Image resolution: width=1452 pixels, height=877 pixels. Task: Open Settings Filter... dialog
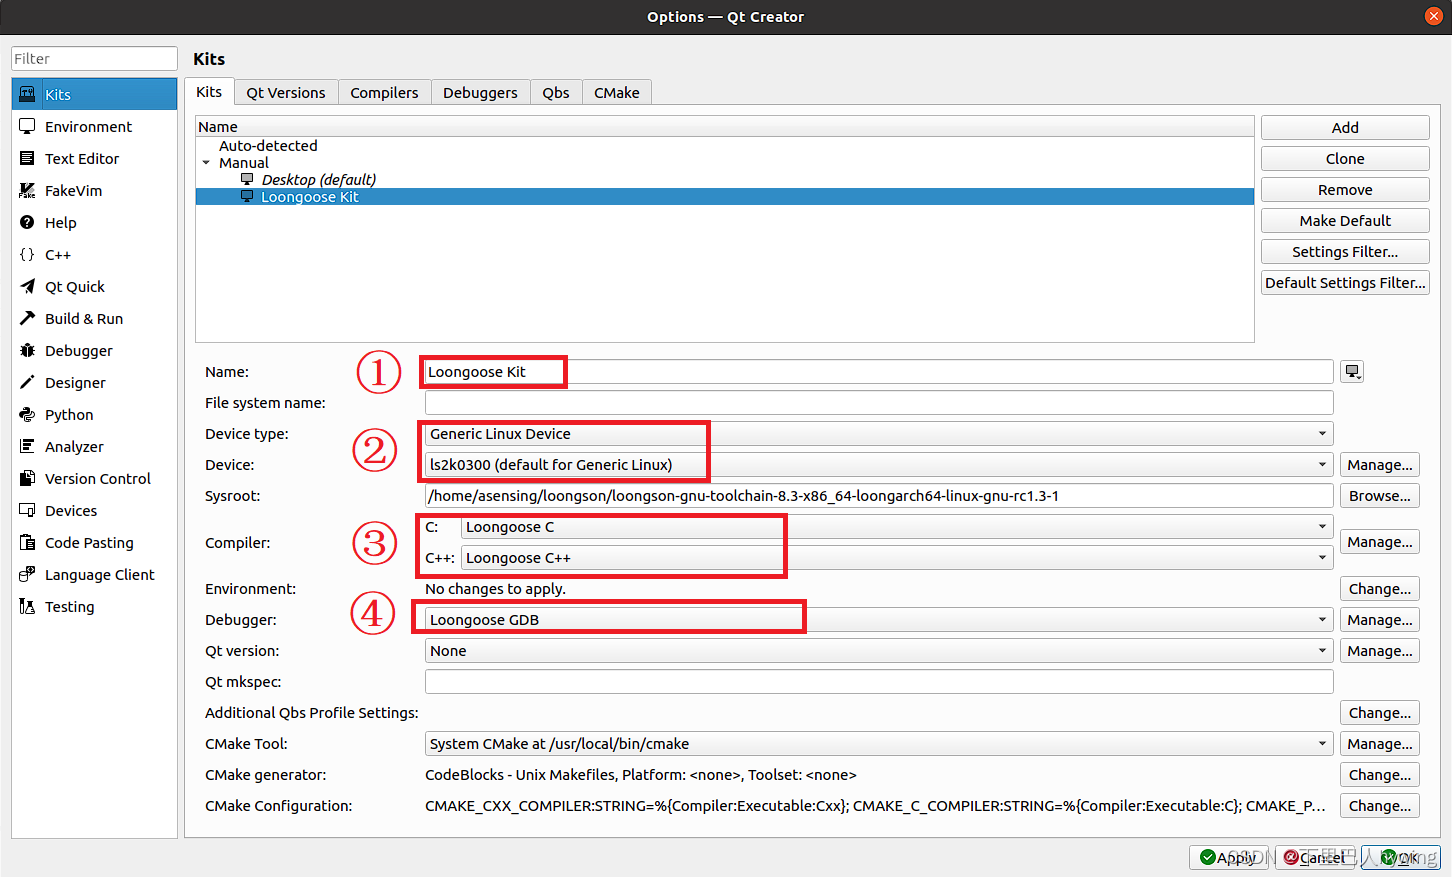tap(1345, 251)
